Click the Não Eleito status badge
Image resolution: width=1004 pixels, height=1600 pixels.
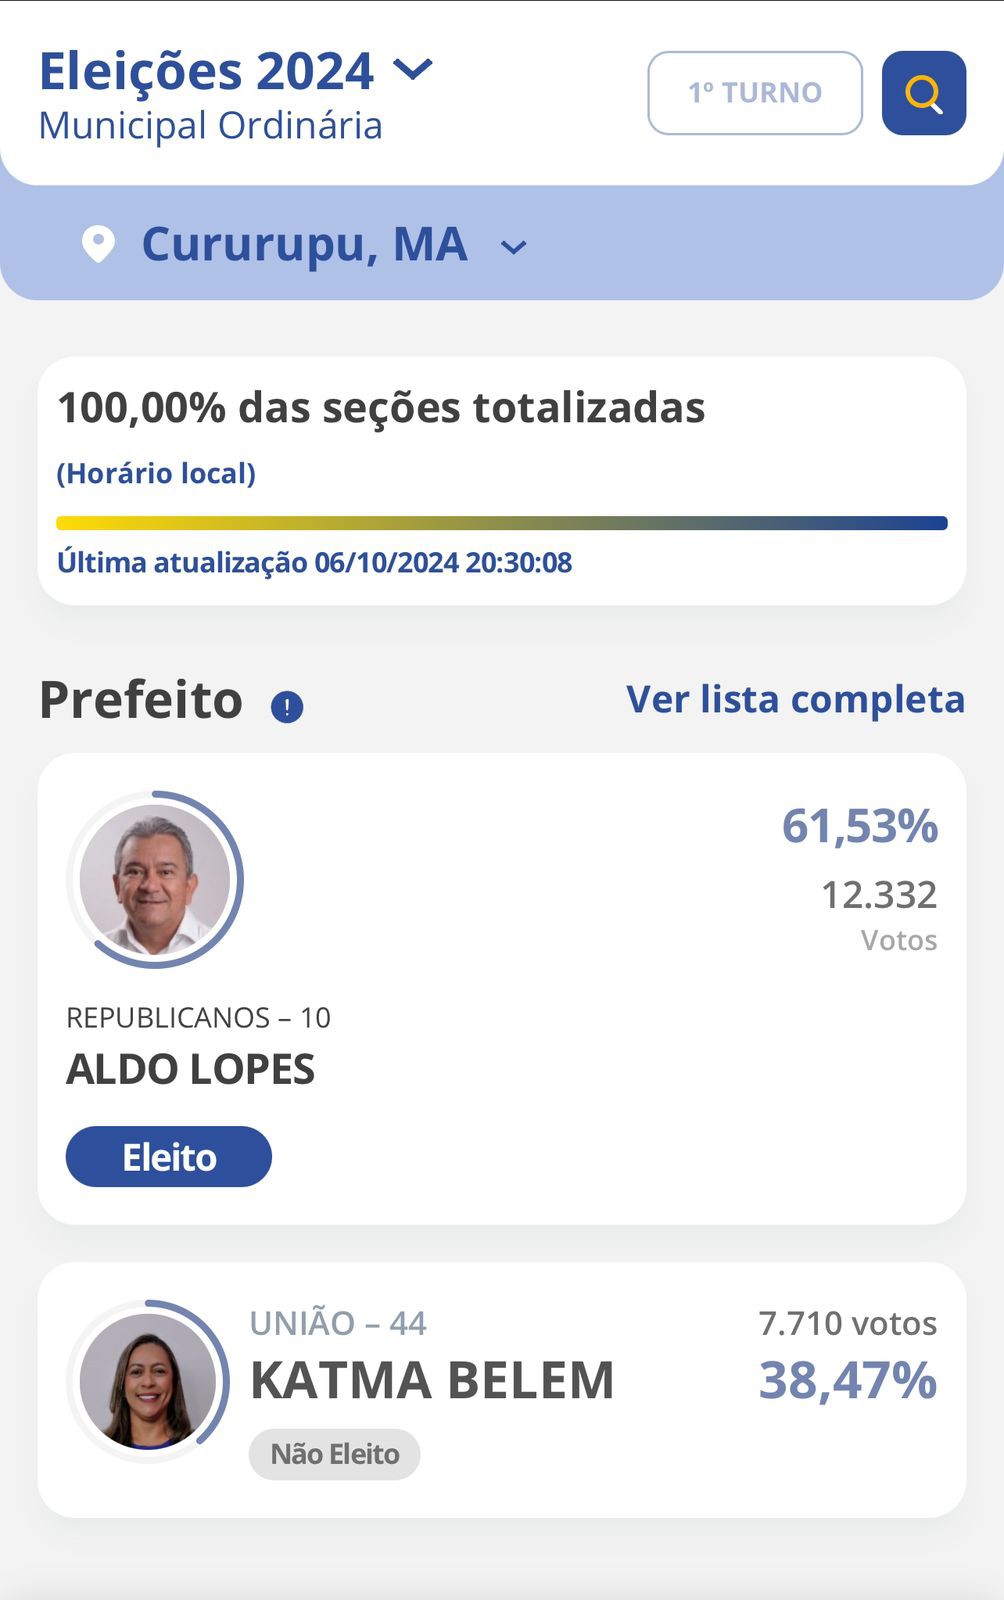click(x=335, y=1454)
